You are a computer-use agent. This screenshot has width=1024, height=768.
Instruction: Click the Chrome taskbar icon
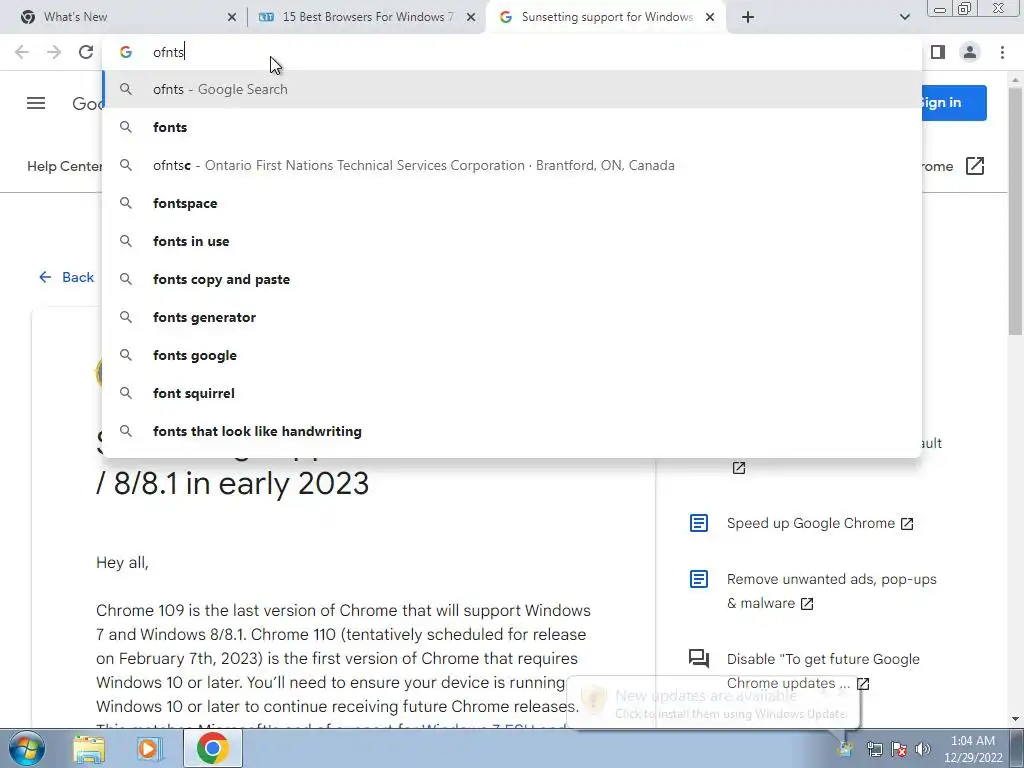click(x=213, y=748)
